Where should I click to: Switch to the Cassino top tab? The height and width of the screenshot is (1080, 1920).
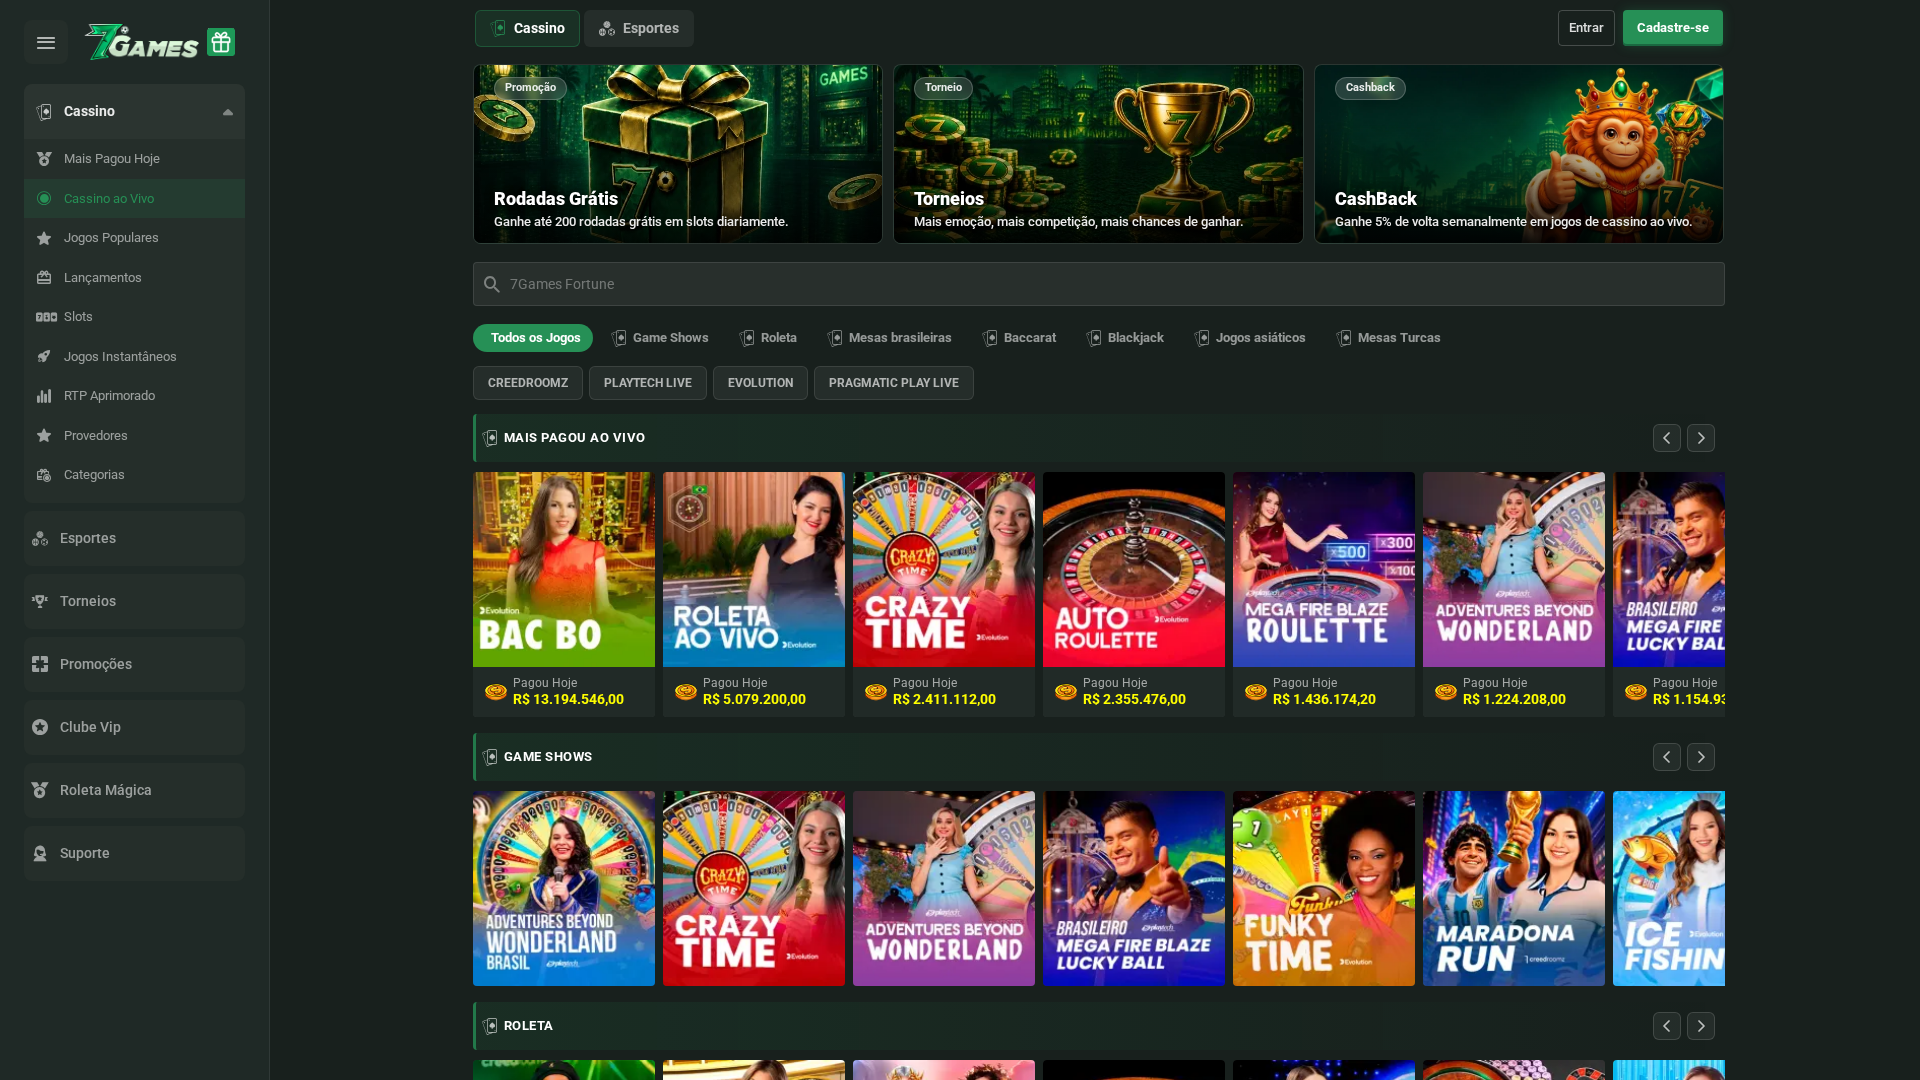pos(527,28)
